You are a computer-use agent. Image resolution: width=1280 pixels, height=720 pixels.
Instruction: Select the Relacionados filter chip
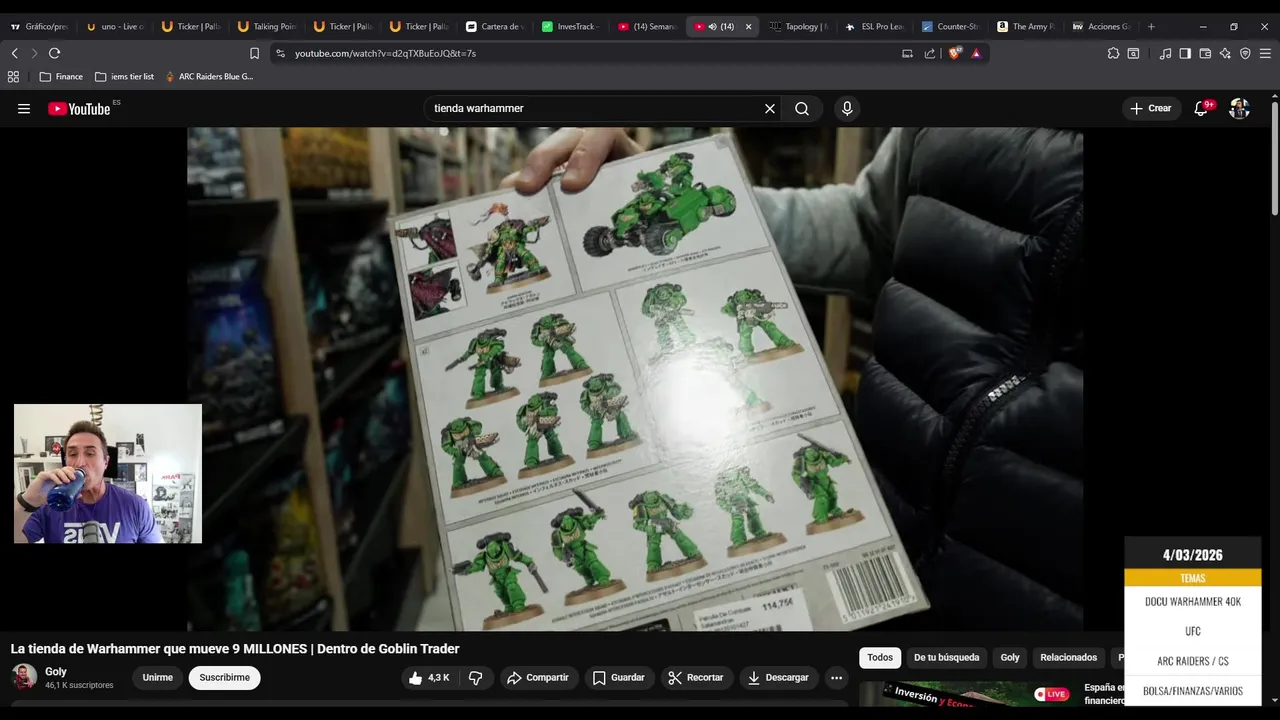tap(1068, 658)
